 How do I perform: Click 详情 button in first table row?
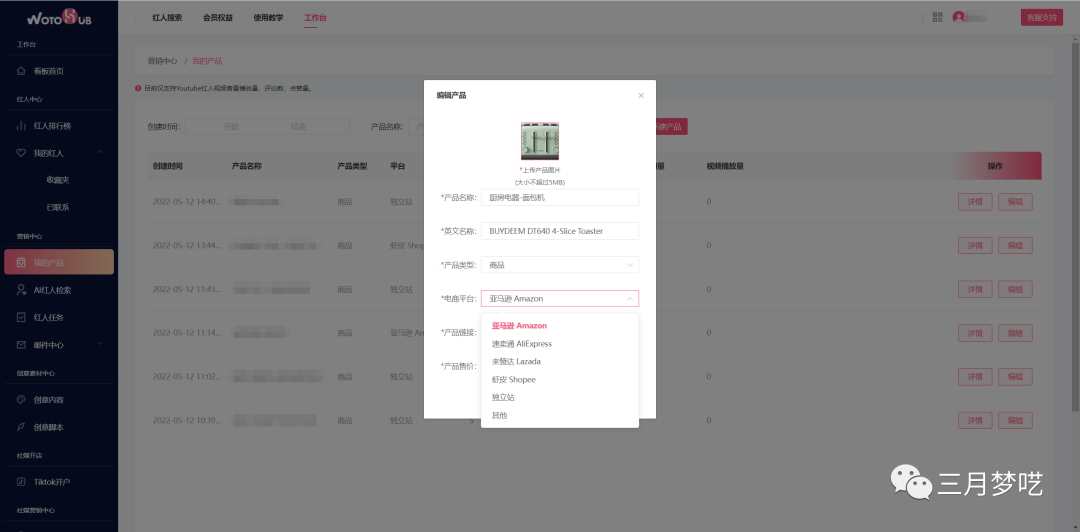pyautogui.click(x=975, y=202)
